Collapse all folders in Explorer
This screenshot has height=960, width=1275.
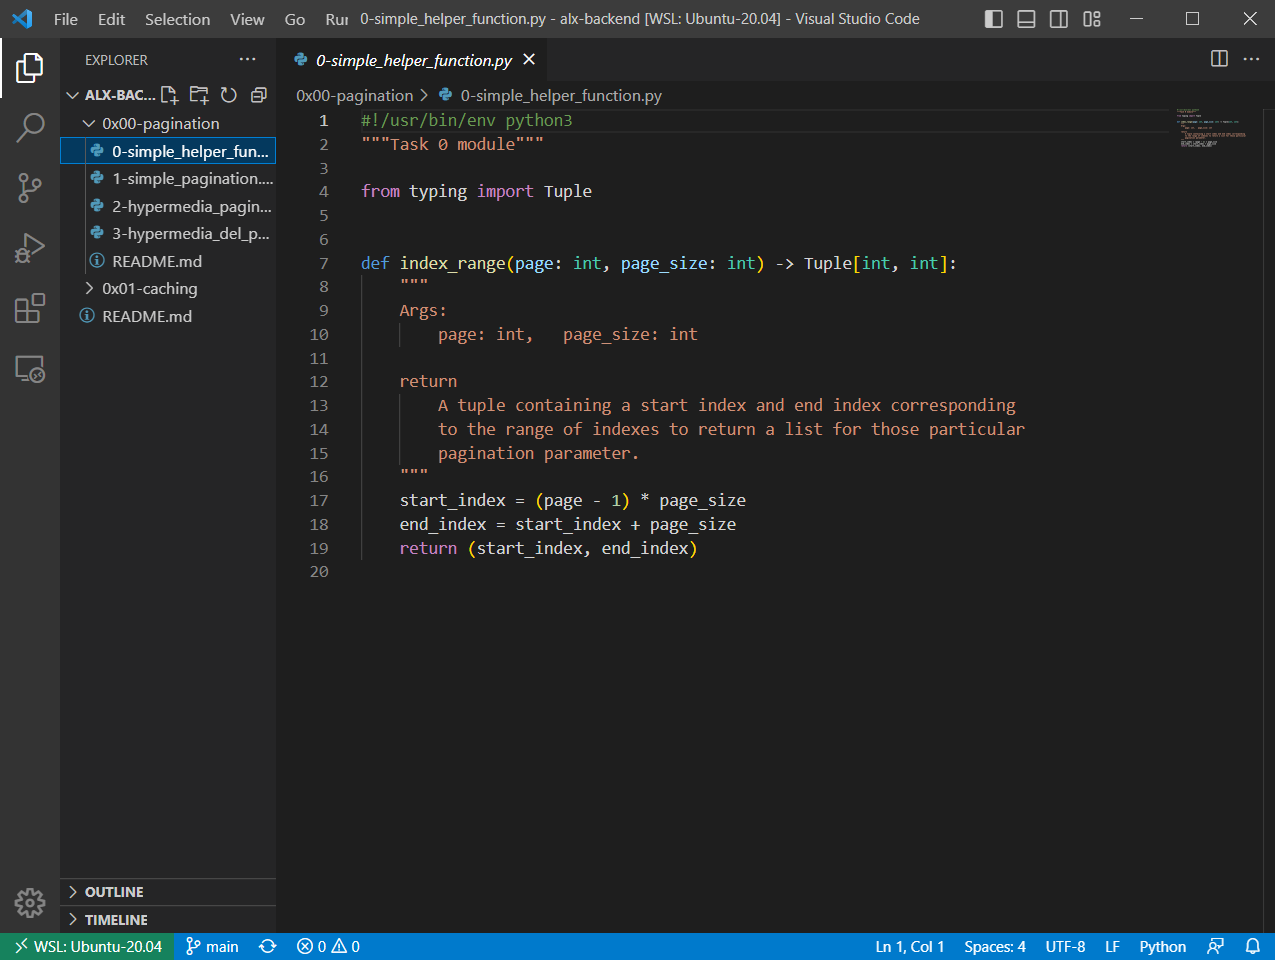(x=258, y=95)
